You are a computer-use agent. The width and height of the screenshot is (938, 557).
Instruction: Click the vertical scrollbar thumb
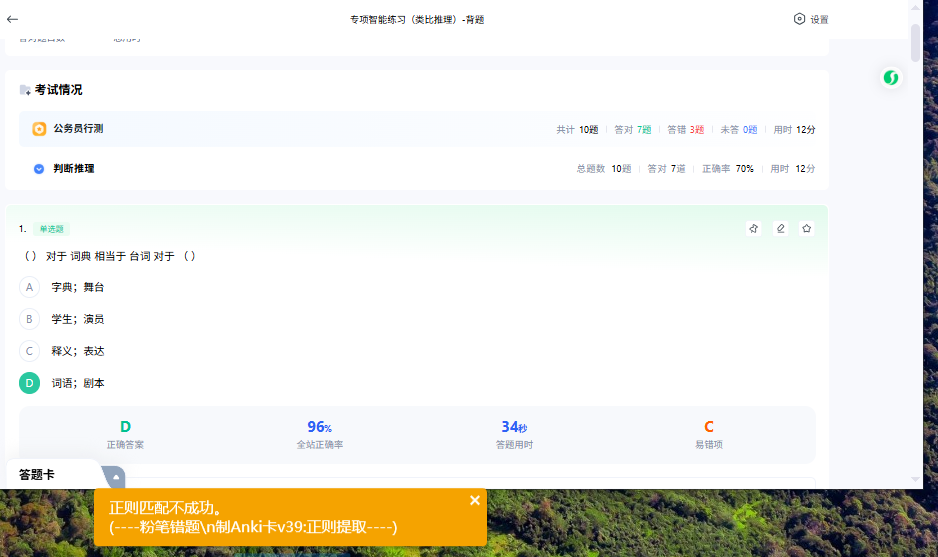click(x=915, y=43)
